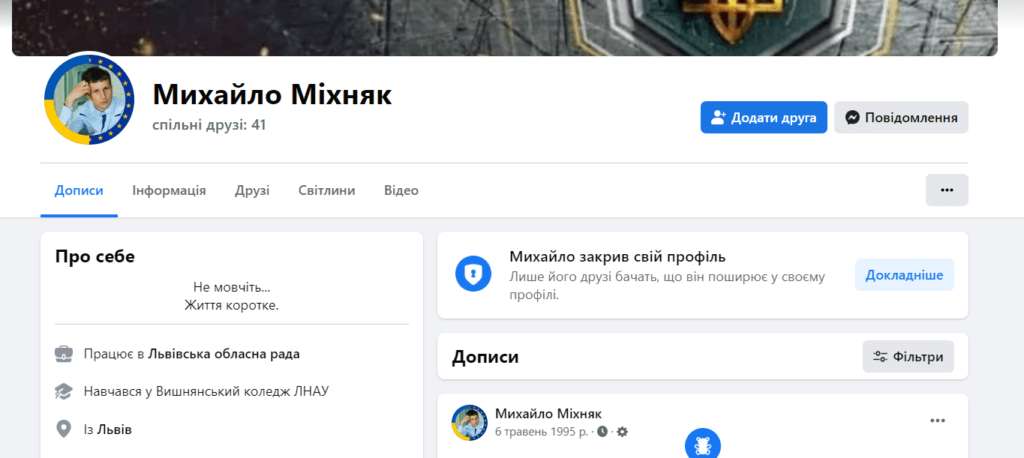Click the post author's small avatar
1024x458 pixels.
[470, 423]
